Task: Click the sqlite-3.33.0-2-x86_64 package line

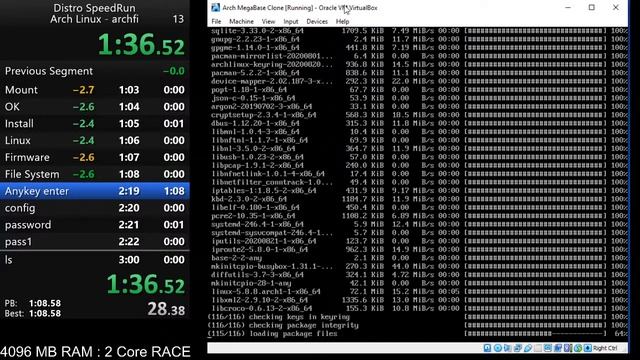Action: click(x=419, y=31)
